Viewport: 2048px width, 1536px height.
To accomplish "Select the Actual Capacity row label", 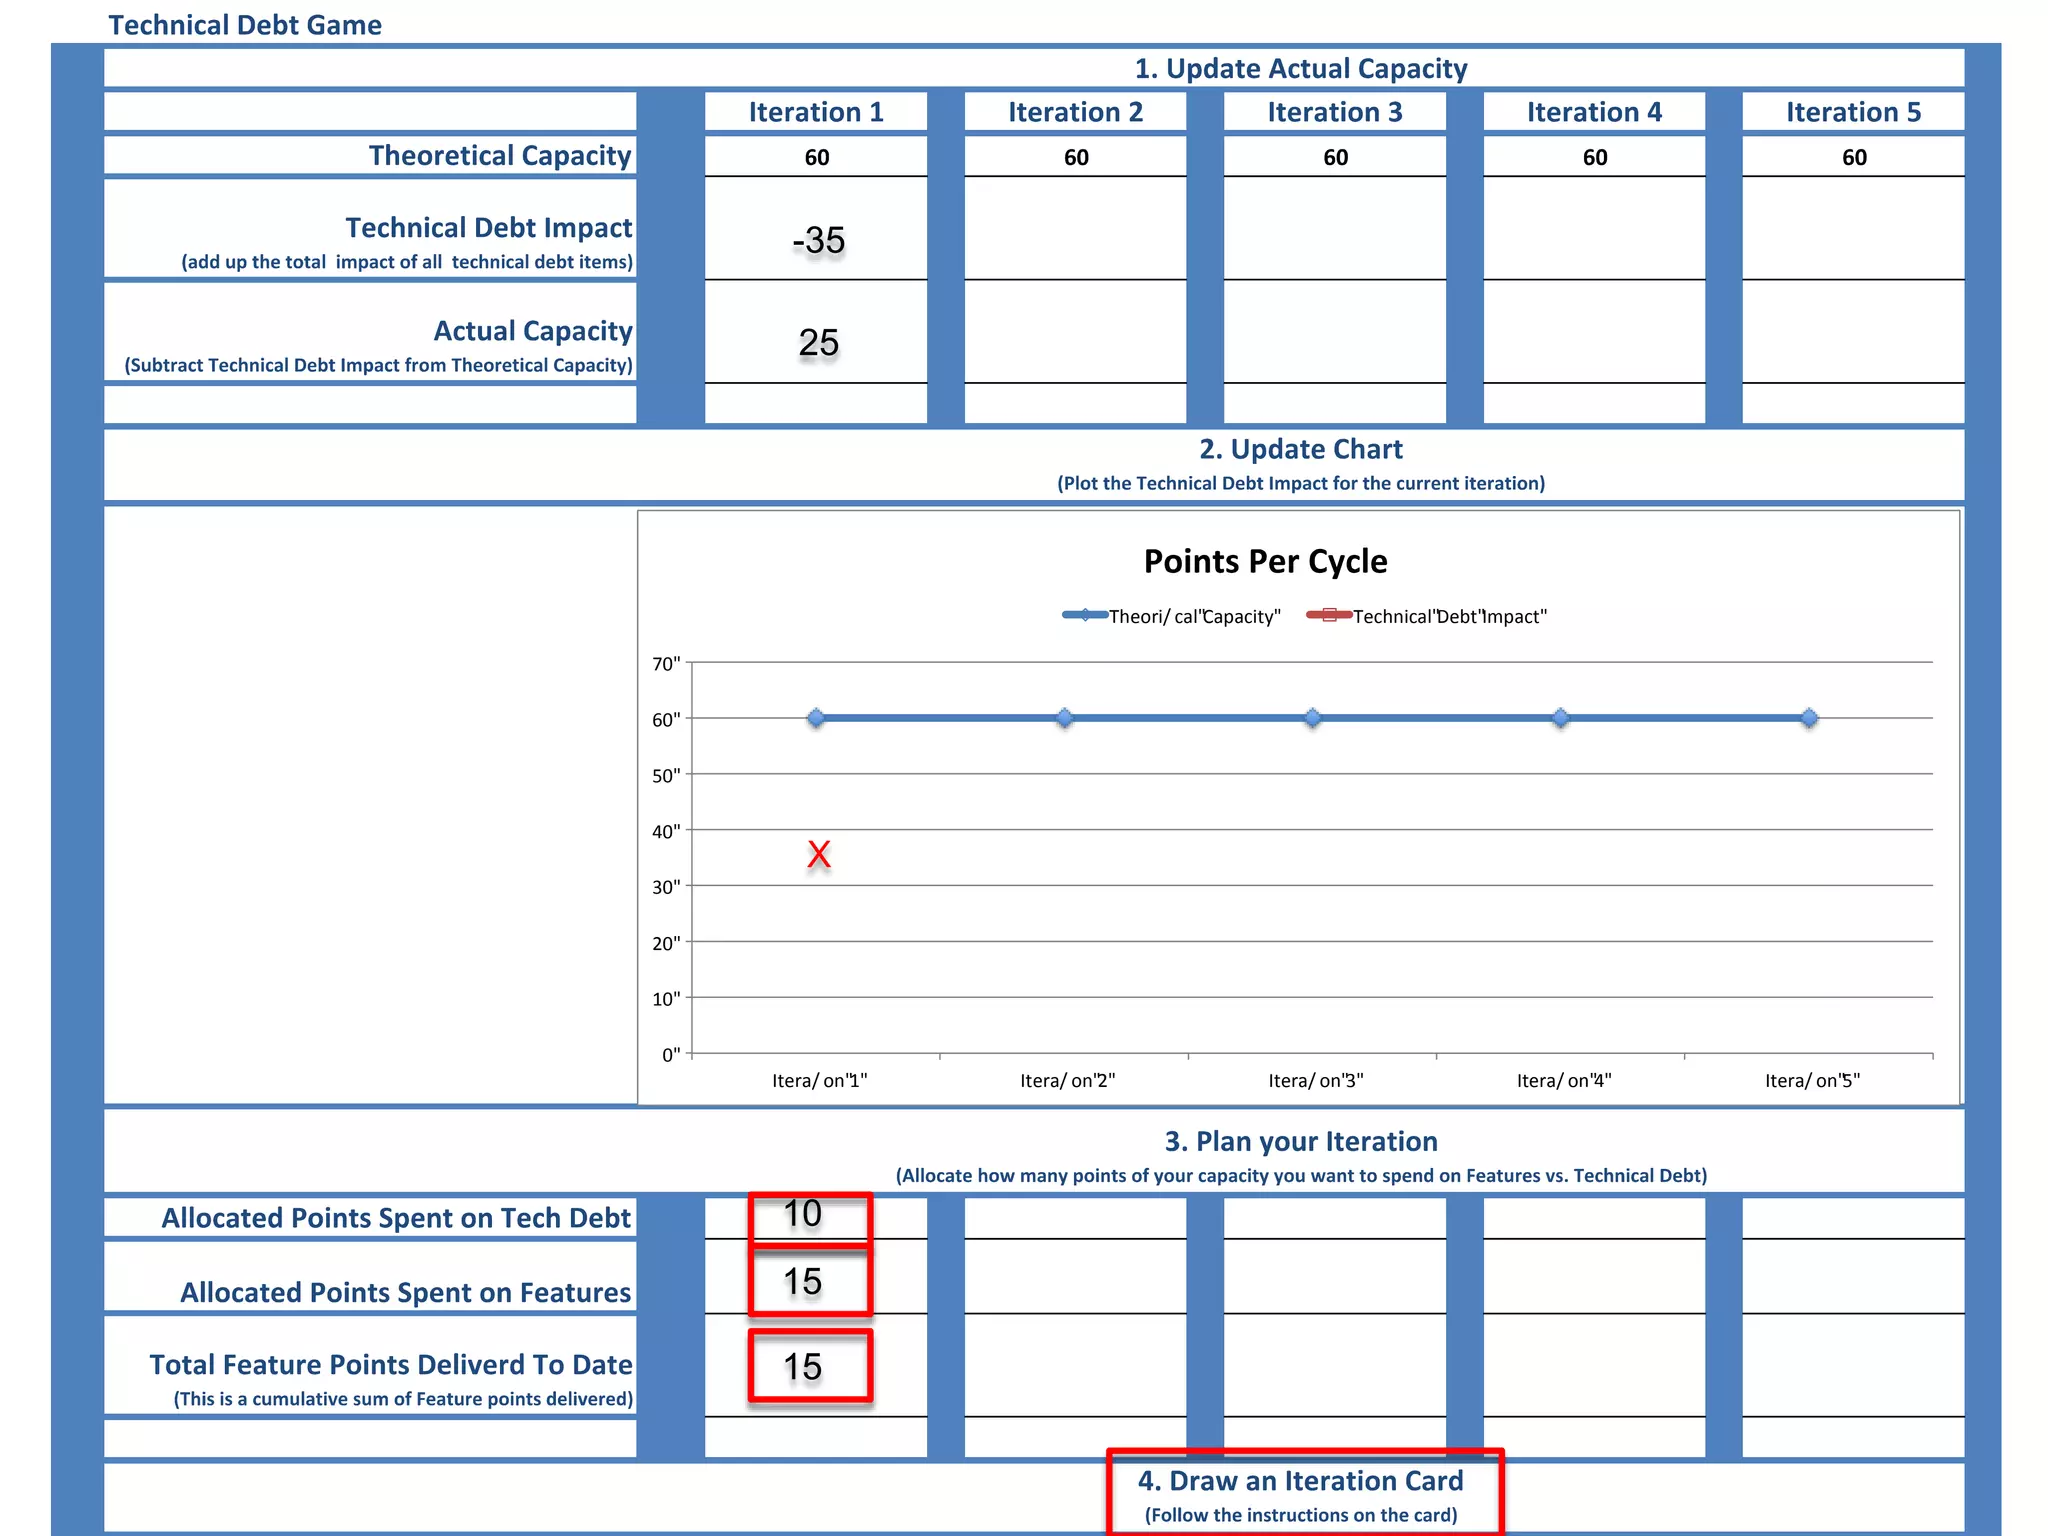I will coord(533,331).
